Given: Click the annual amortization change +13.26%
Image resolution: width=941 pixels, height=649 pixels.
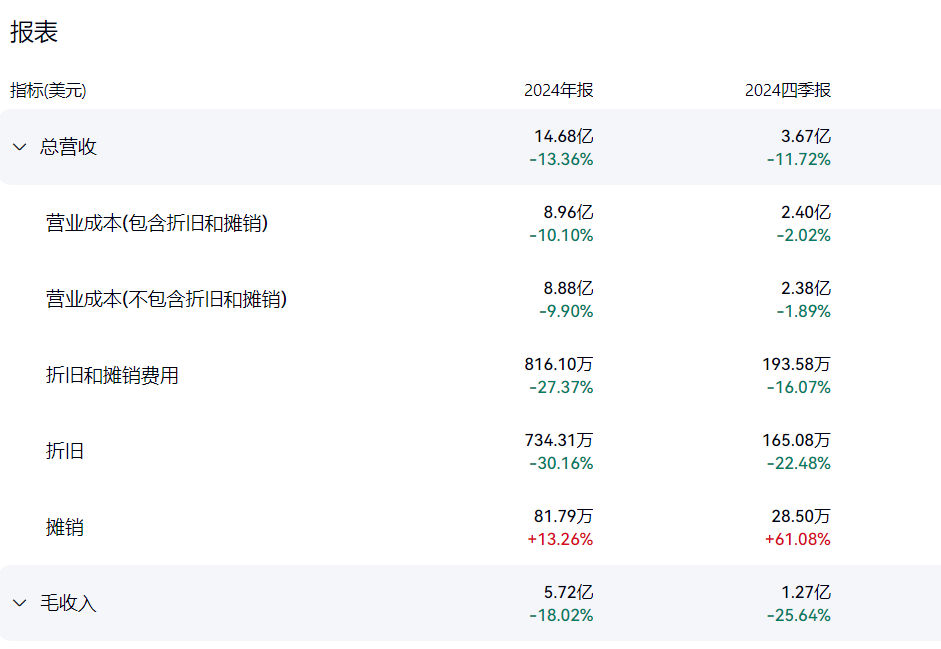Looking at the screenshot, I should coord(560,539).
